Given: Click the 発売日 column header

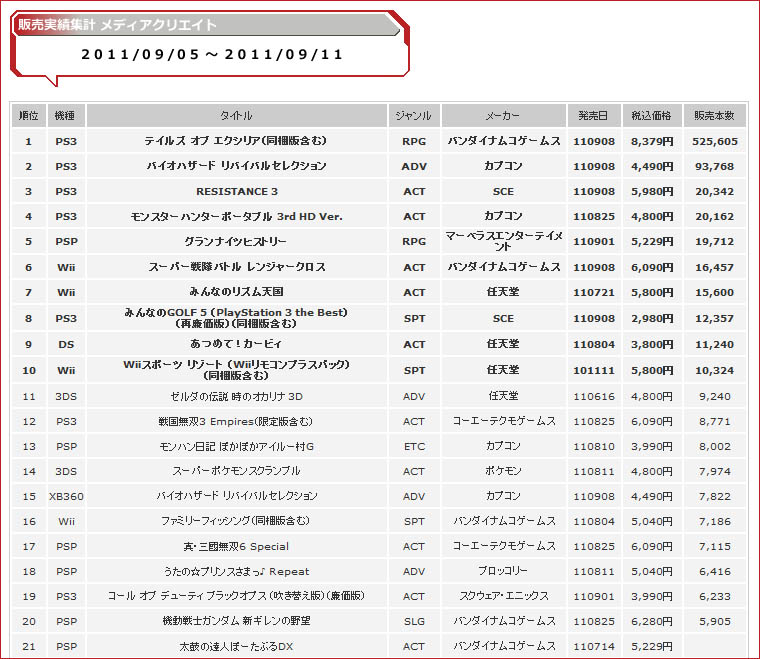Looking at the screenshot, I should [x=594, y=115].
